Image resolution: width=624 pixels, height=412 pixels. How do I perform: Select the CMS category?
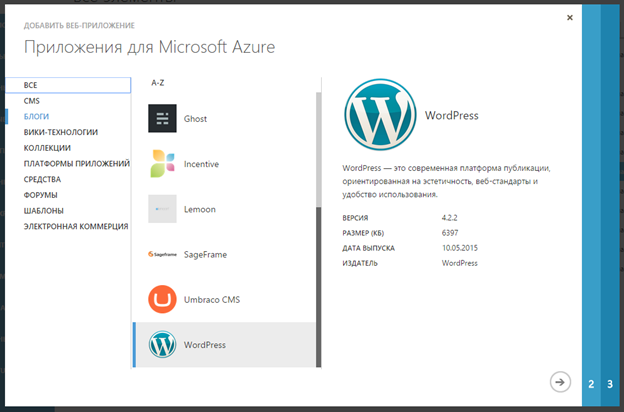(x=32, y=101)
